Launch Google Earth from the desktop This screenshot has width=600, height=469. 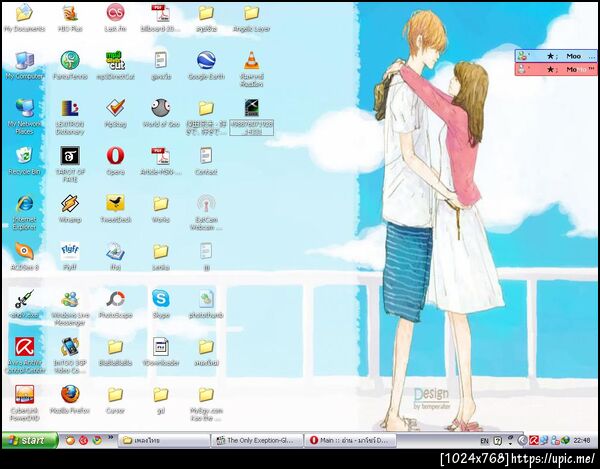pyautogui.click(x=206, y=65)
